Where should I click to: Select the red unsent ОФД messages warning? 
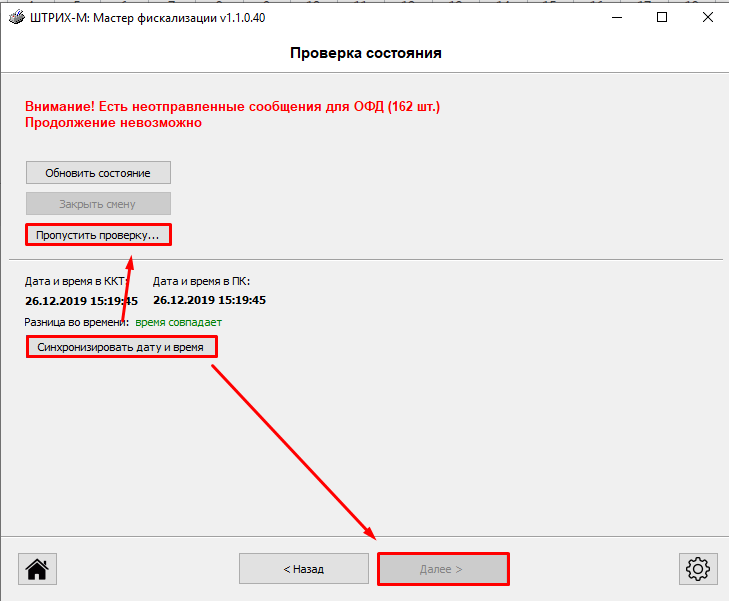[232, 106]
